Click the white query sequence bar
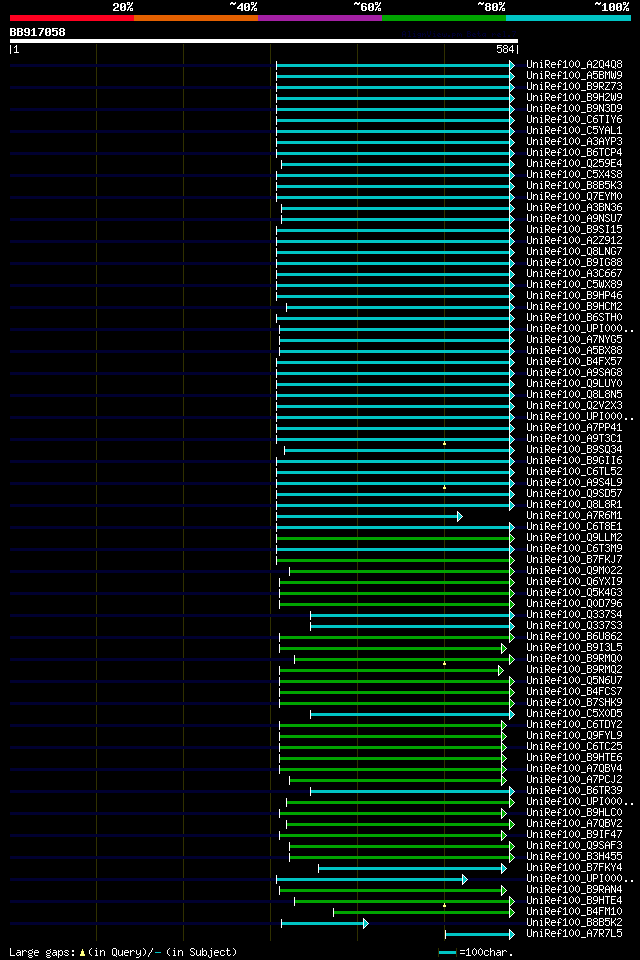The width and height of the screenshot is (640, 960). pos(264,42)
